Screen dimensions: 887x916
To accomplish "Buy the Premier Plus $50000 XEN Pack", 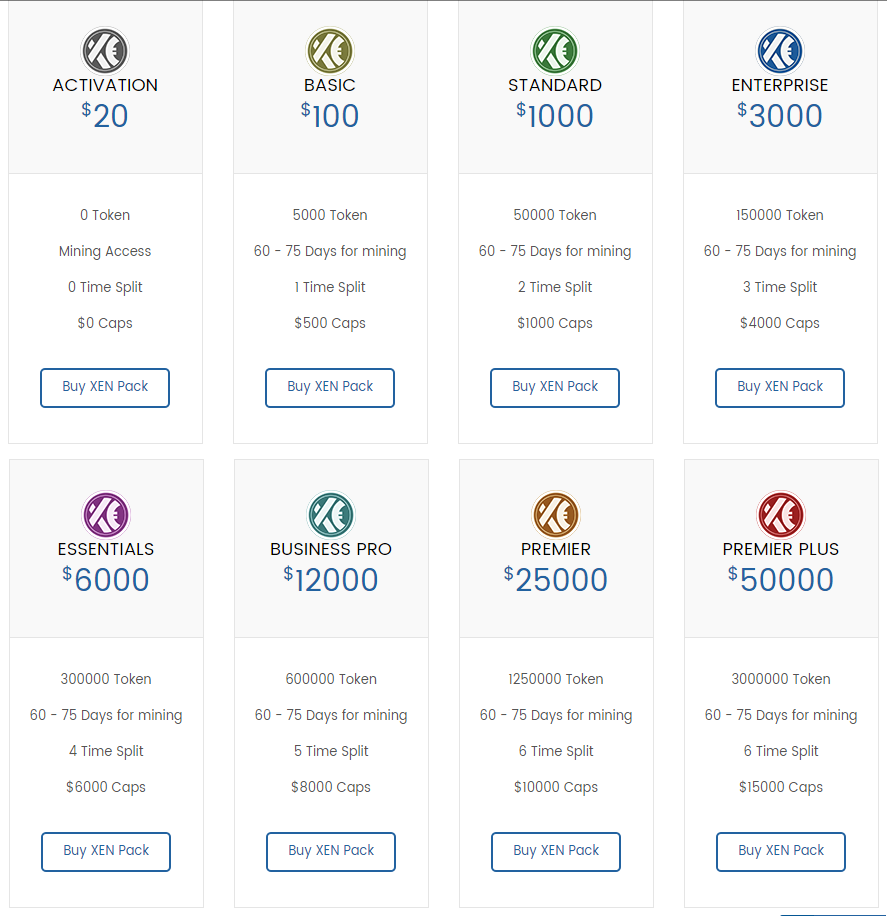I will point(781,852).
